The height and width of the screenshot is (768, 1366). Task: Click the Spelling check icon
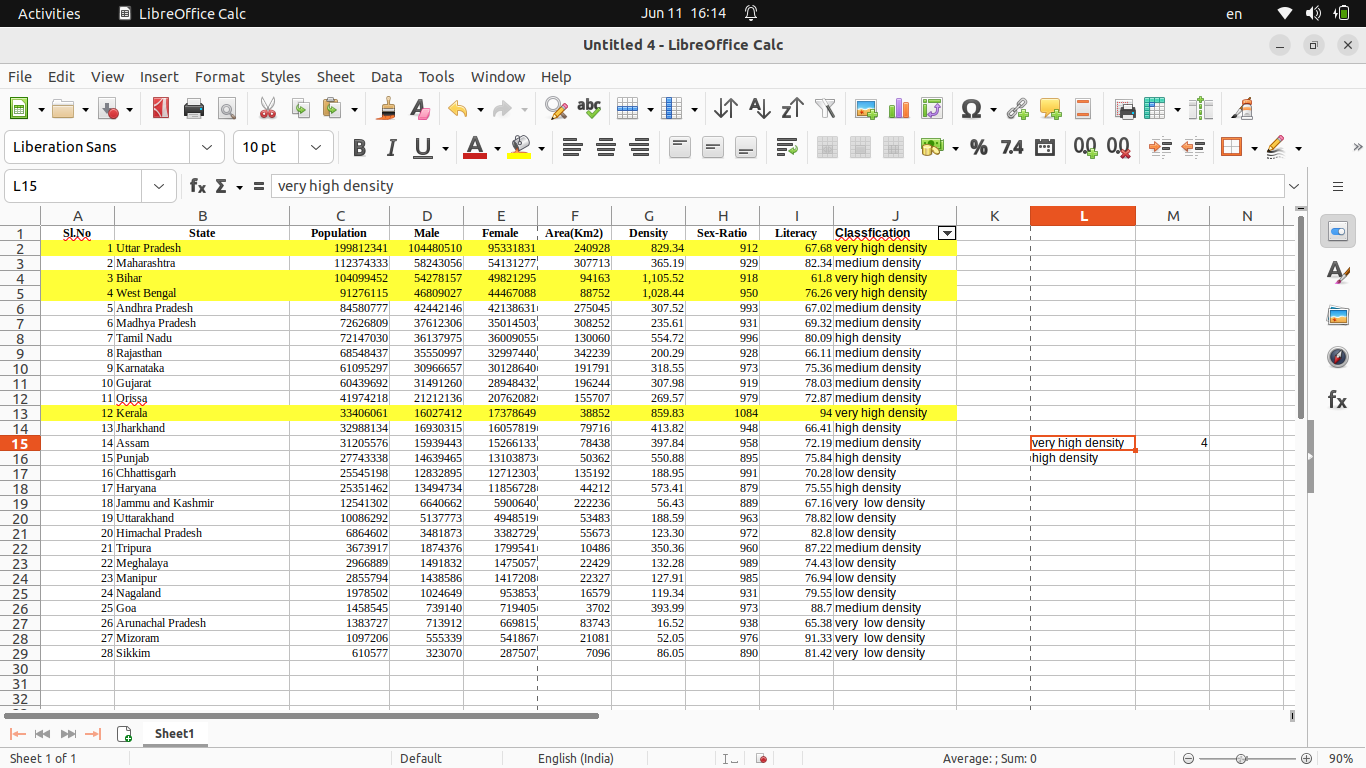click(589, 109)
